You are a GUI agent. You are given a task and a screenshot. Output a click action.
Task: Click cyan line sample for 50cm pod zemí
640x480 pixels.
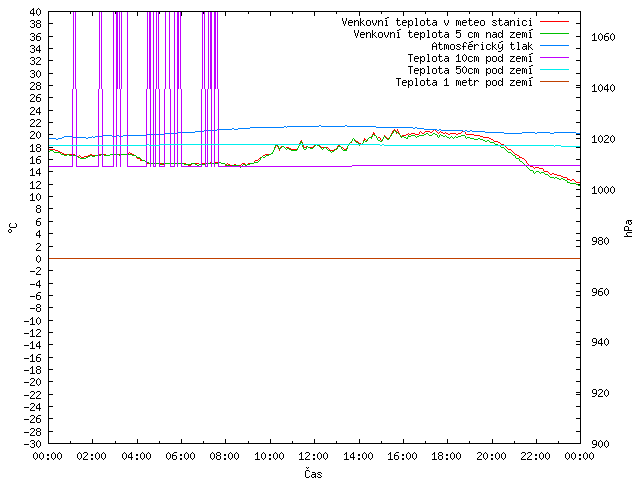554,69
